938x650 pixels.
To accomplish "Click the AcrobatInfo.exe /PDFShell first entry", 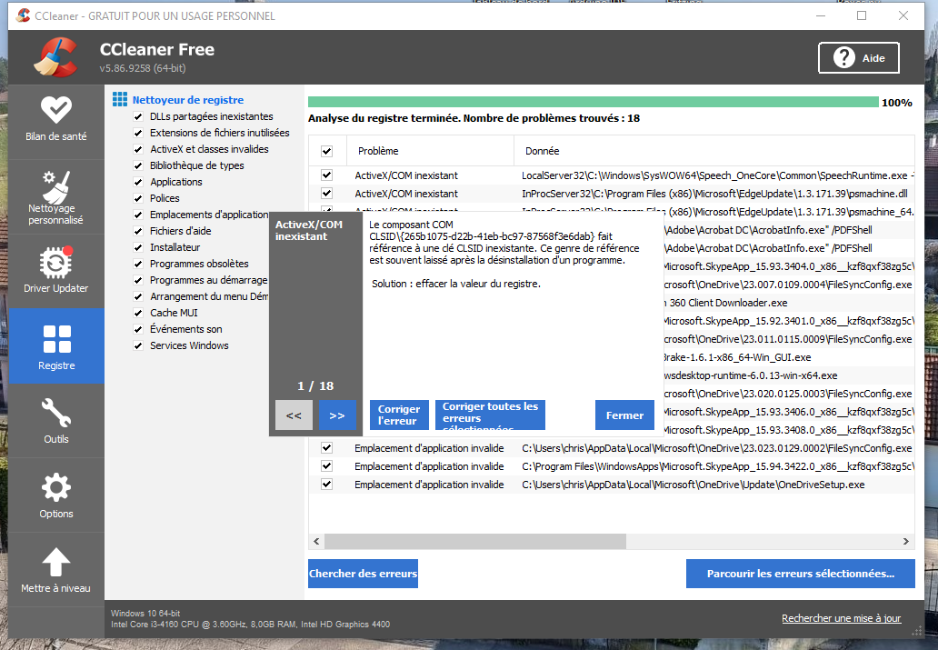I will click(768, 230).
